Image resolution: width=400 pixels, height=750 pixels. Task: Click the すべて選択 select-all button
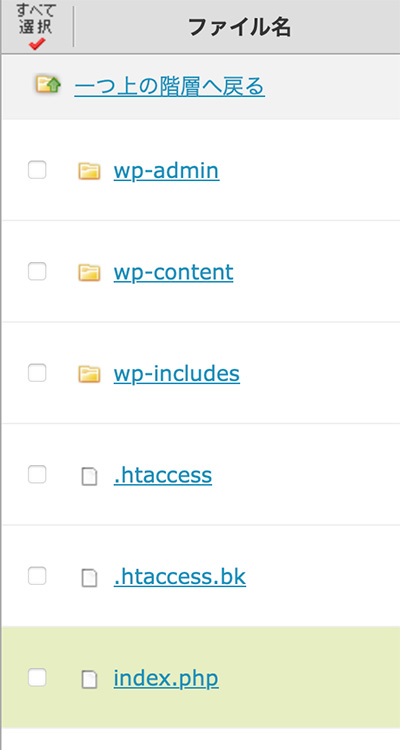(x=37, y=27)
